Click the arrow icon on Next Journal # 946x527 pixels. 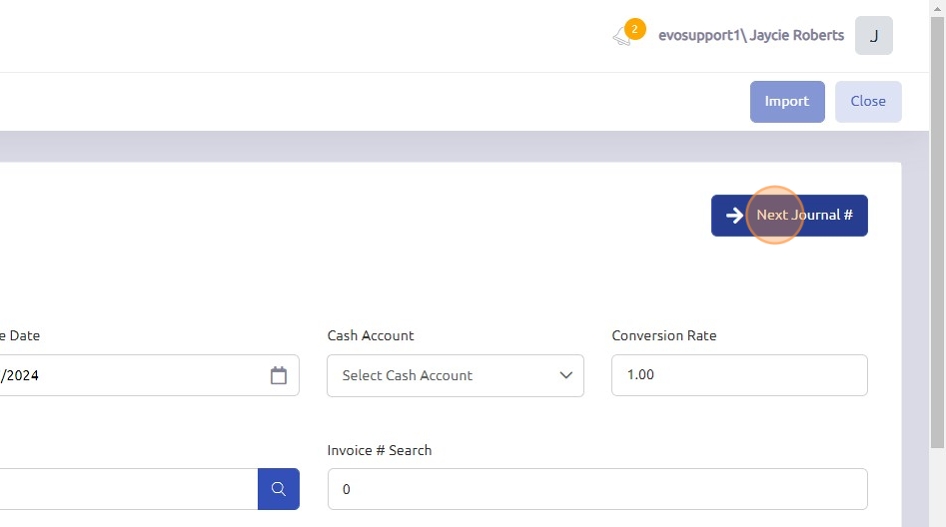click(x=734, y=215)
